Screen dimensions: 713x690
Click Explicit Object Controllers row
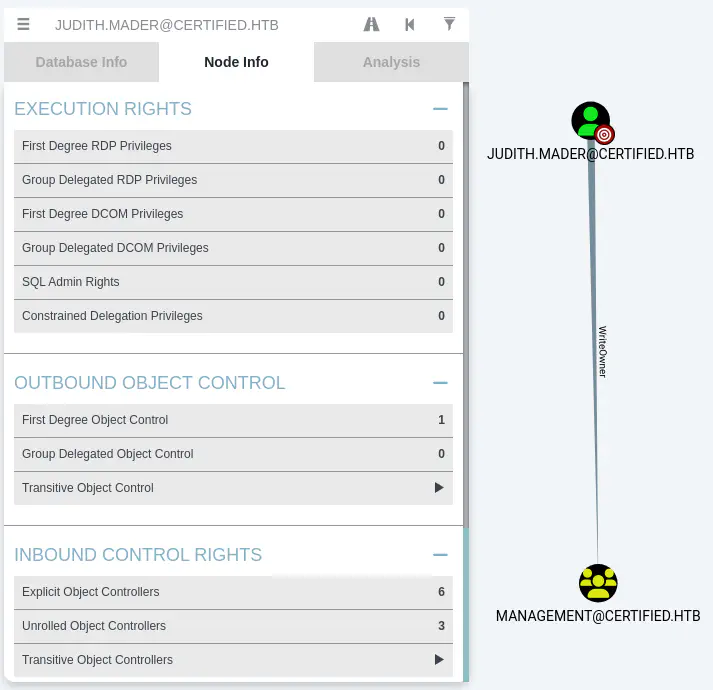[233, 592]
